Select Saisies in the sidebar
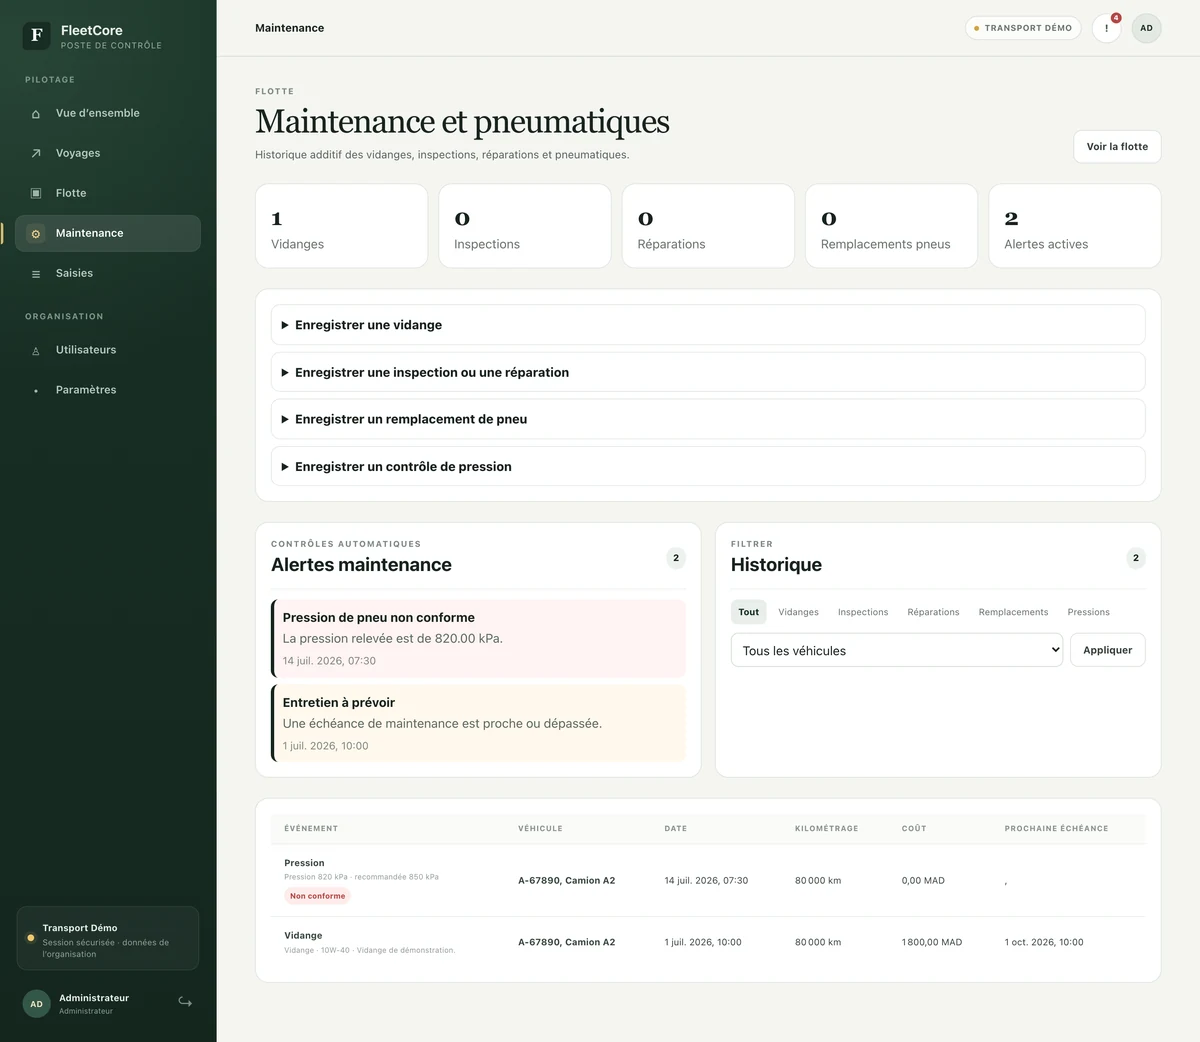This screenshot has height=1042, width=1200. pyautogui.click(x=108, y=273)
